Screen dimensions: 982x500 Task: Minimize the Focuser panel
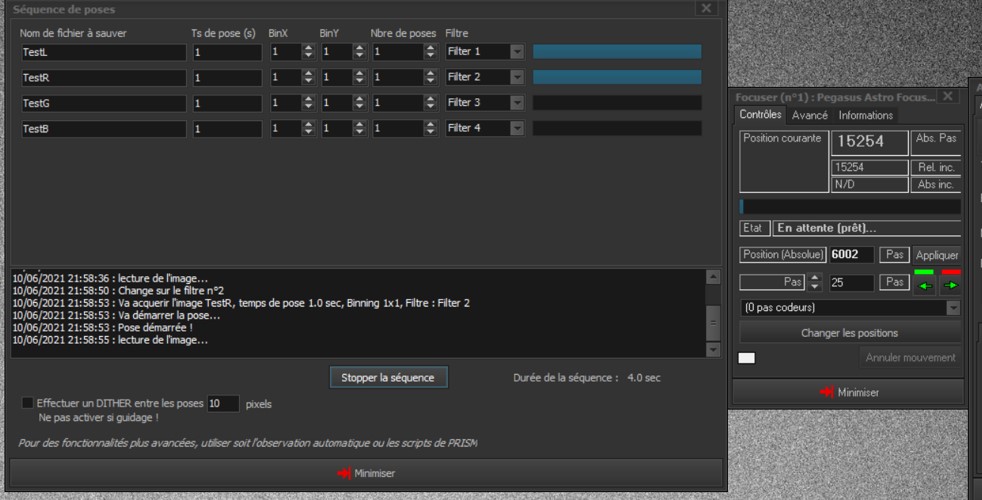848,392
